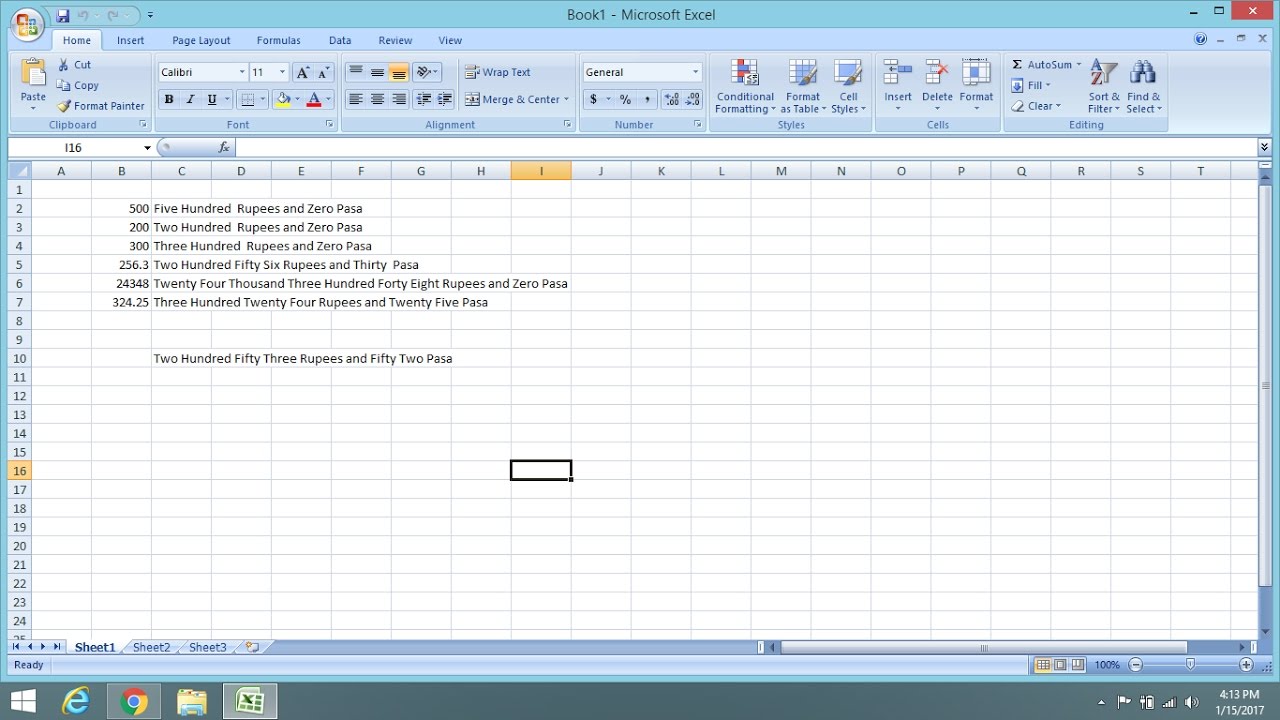Cut the selection with scissors icon
The height and width of the screenshot is (720, 1280).
74,65
